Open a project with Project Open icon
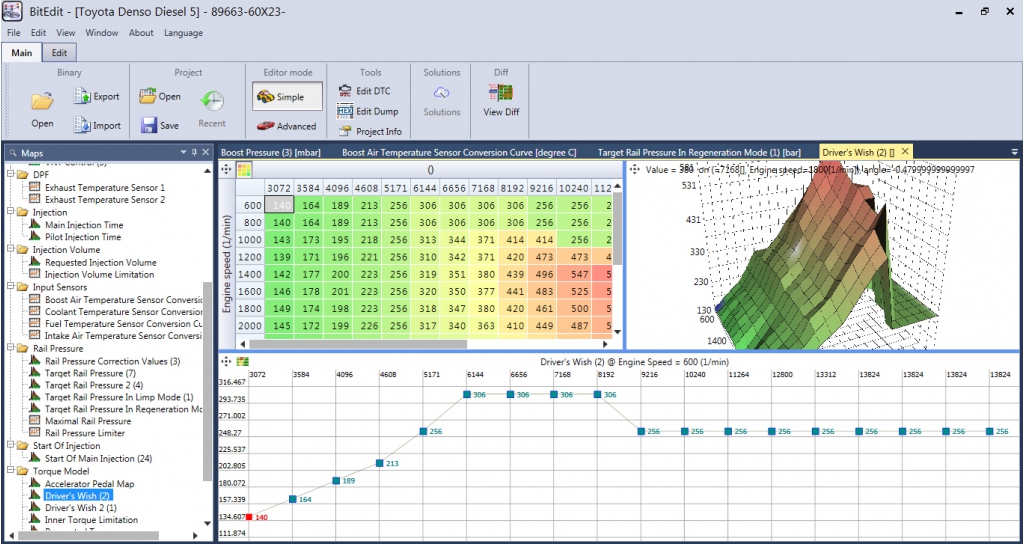 click(x=160, y=97)
